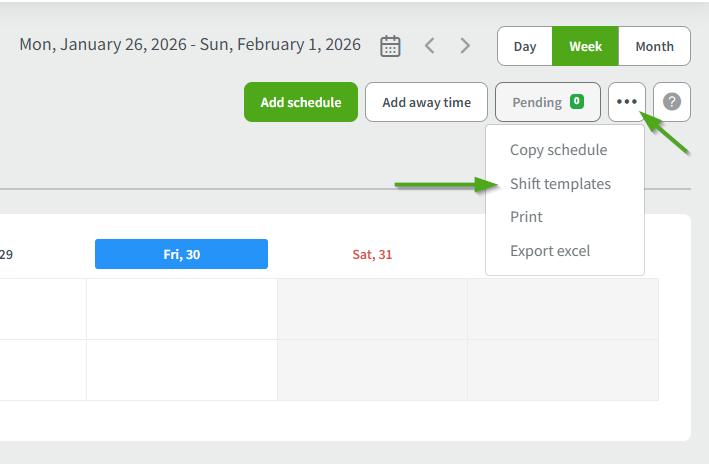Click the highlighted Fri, 30 day header

(181, 254)
